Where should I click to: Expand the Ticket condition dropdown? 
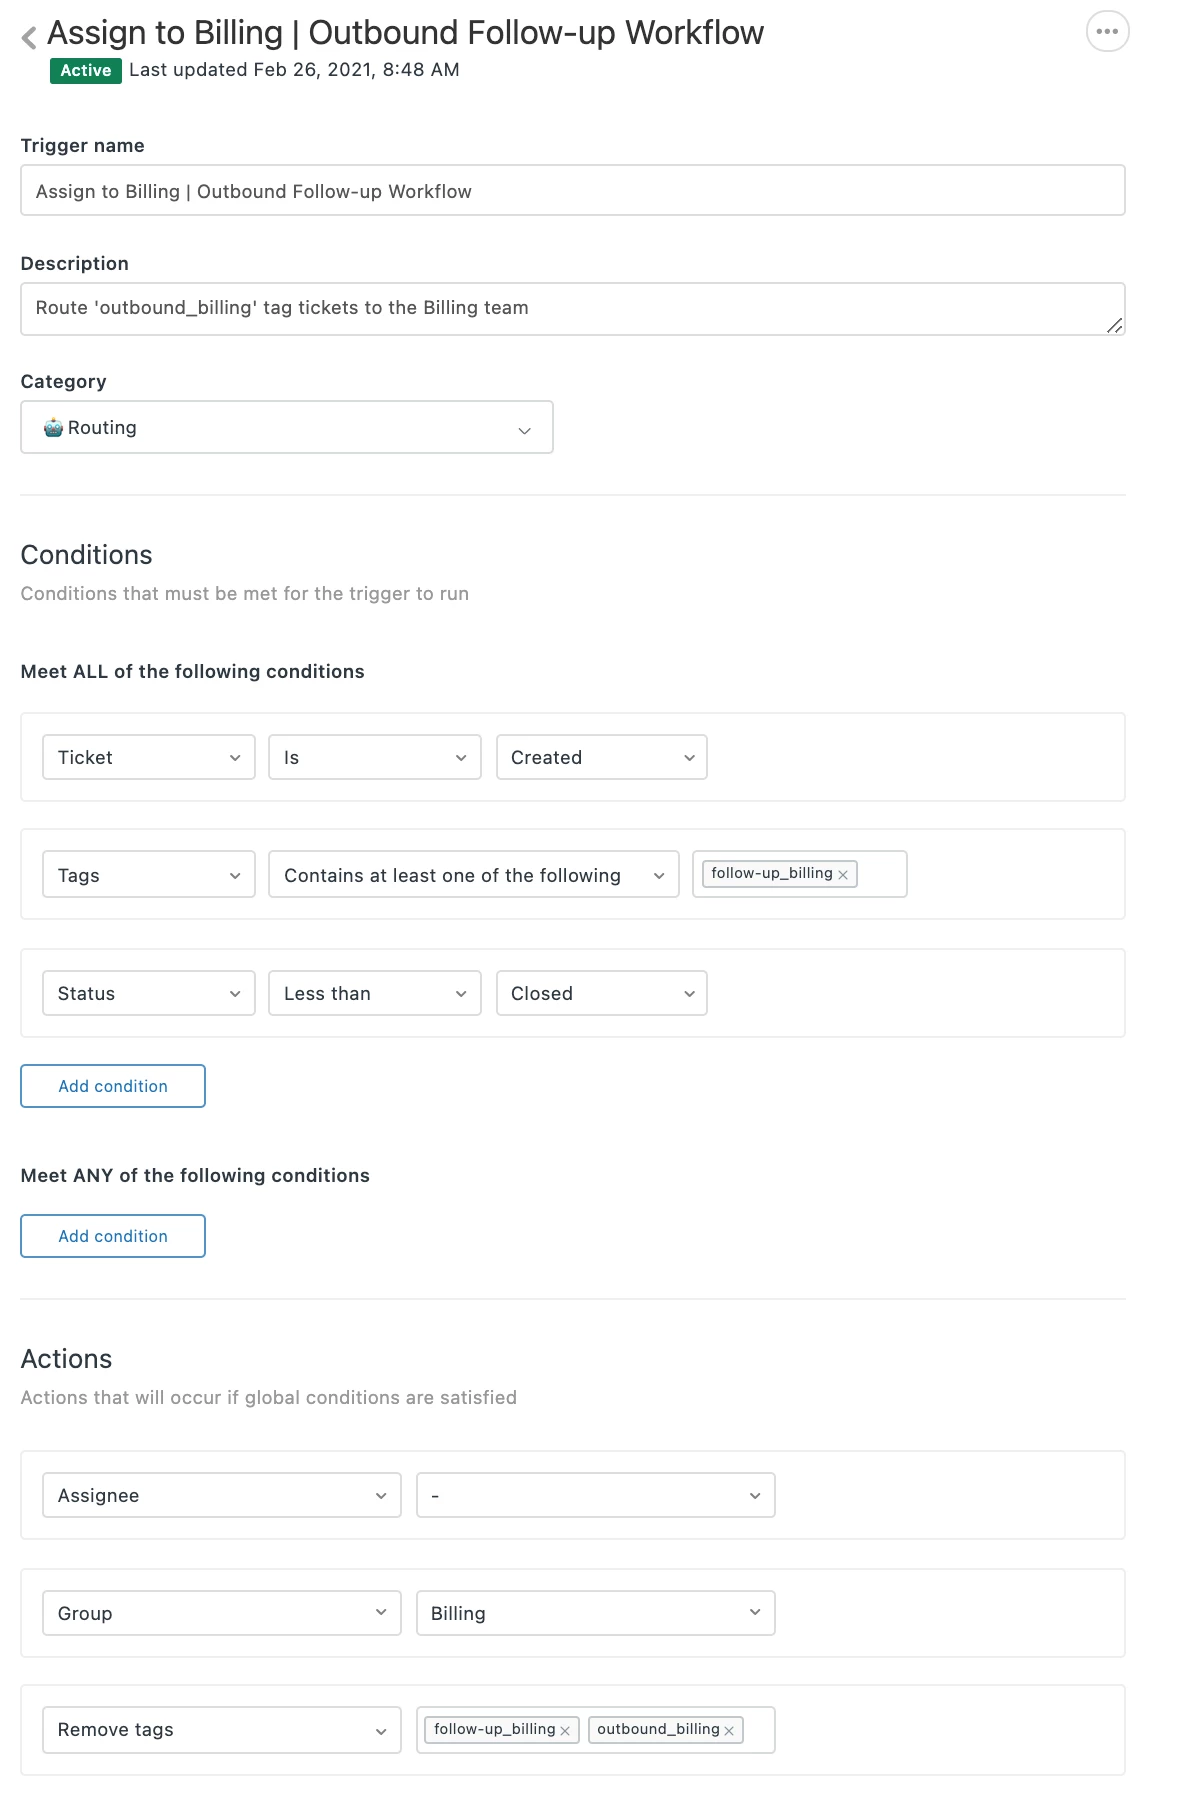148,758
